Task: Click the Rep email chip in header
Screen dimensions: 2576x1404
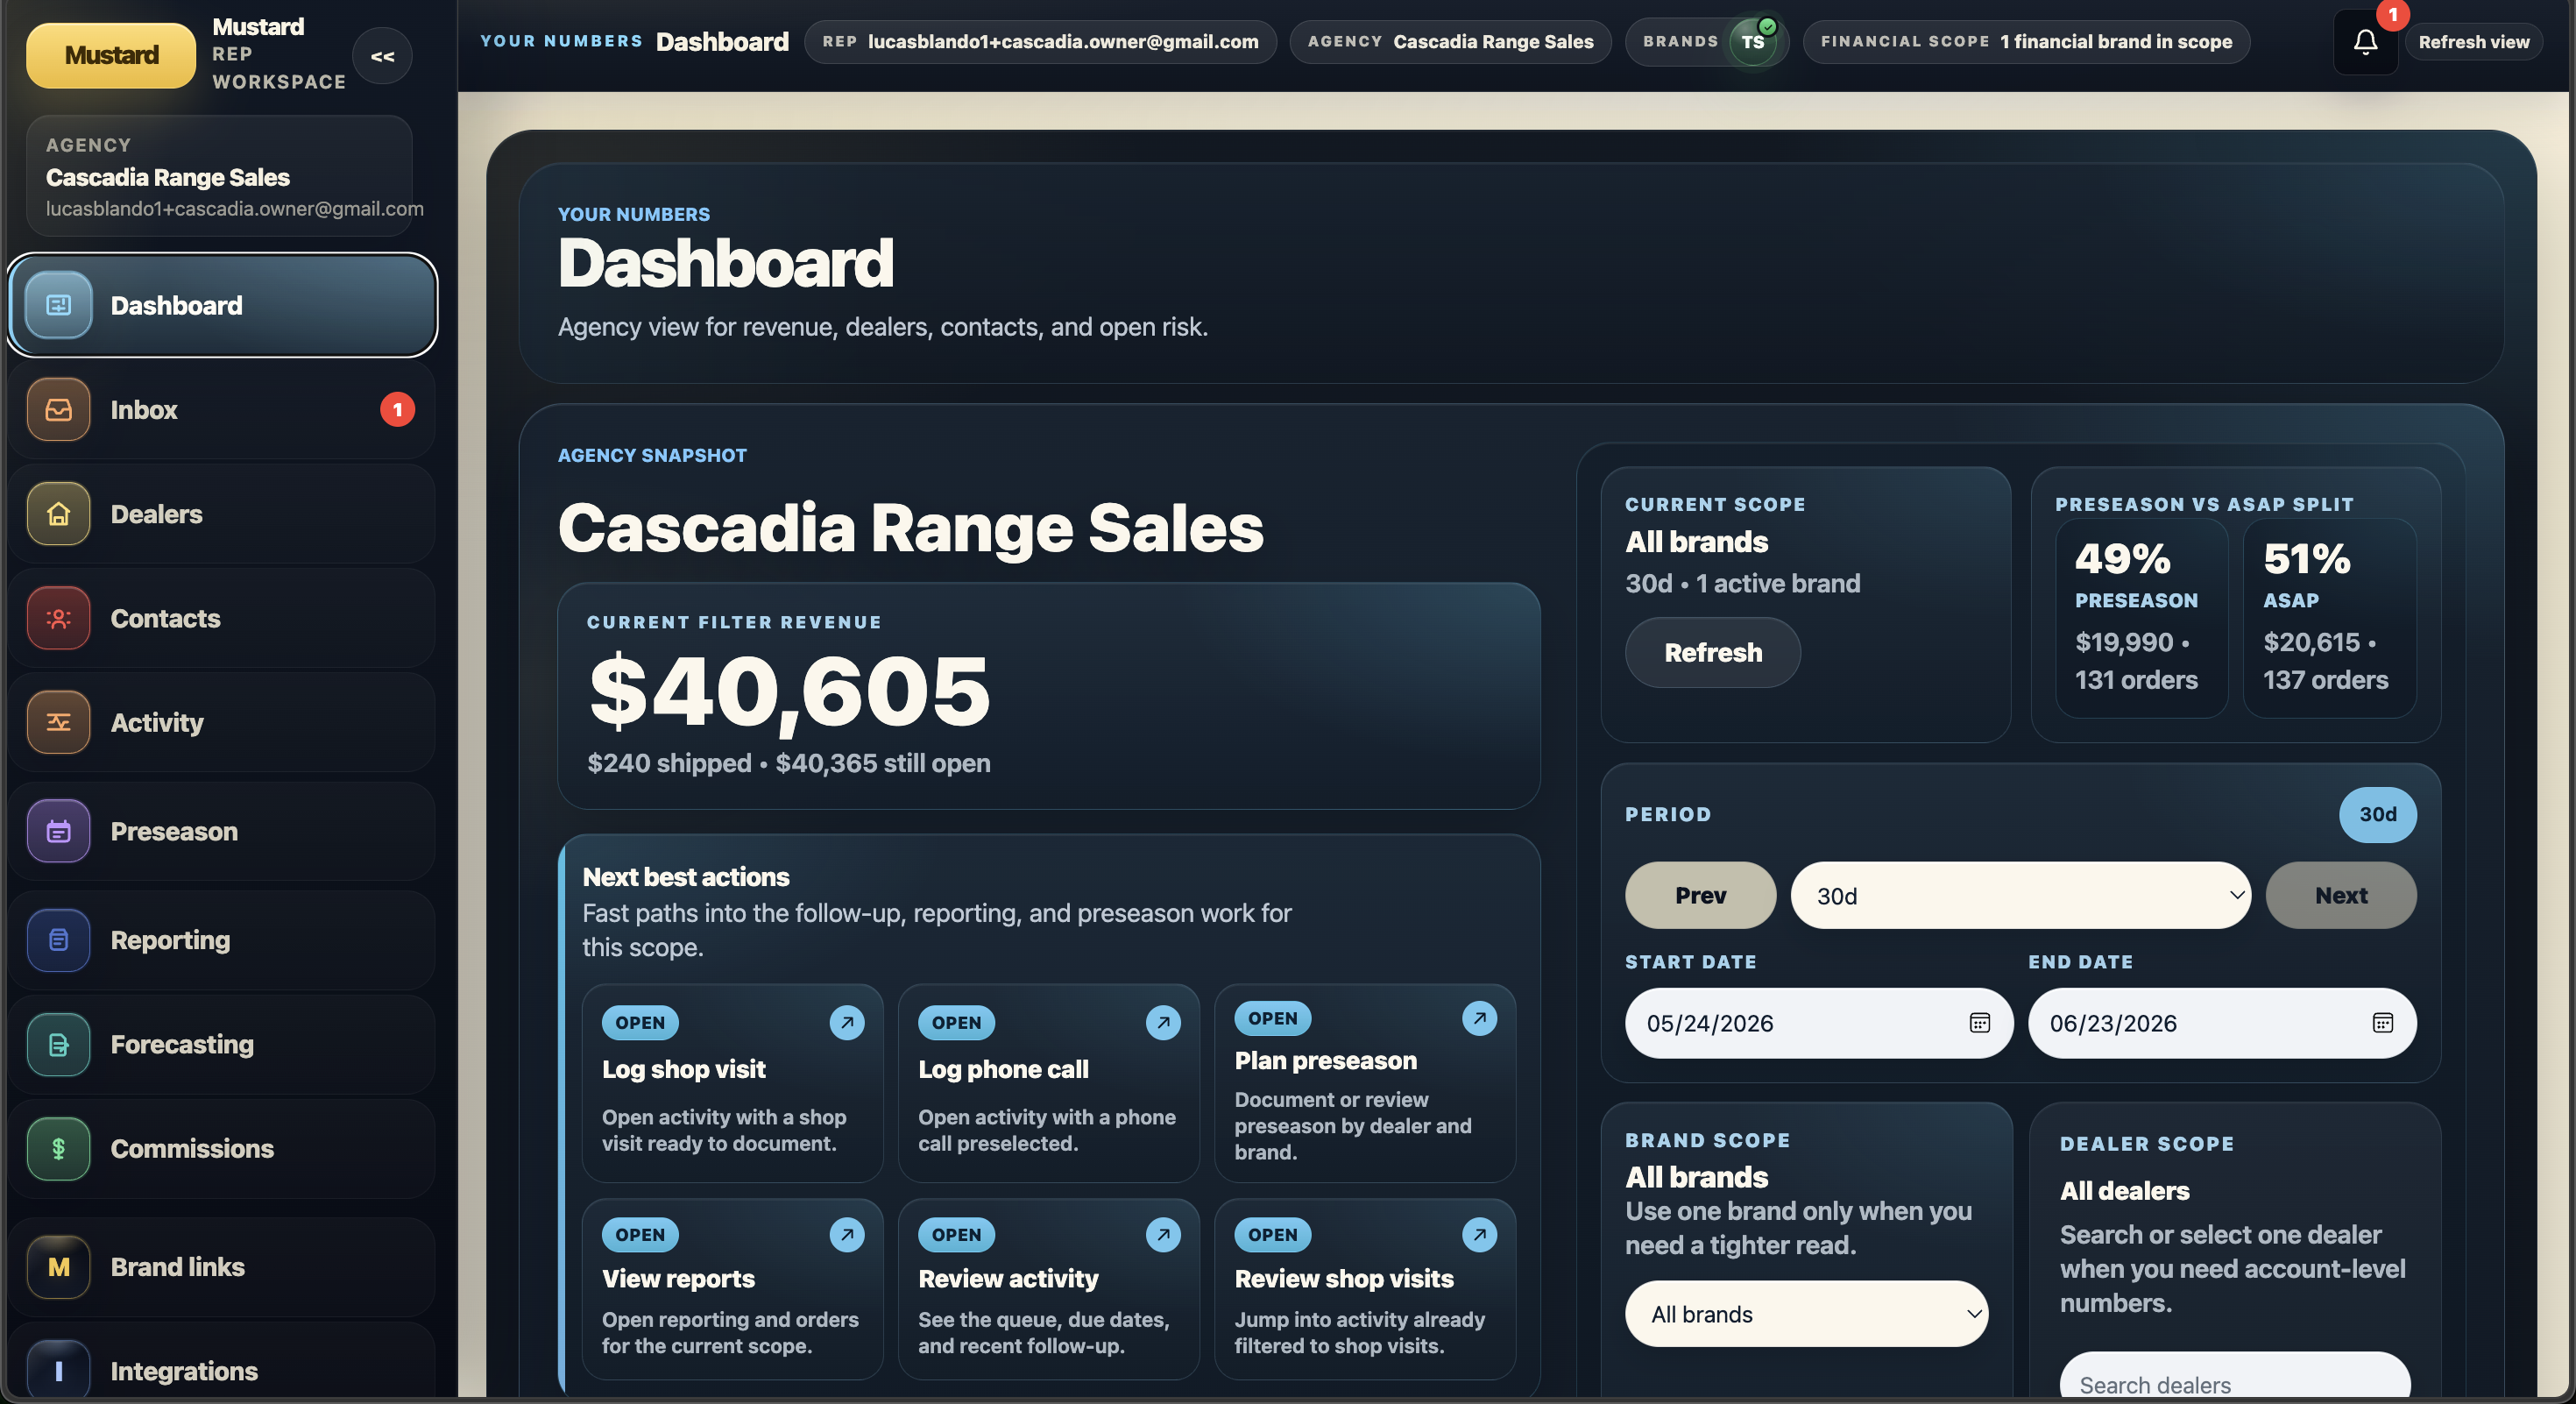Action: click(1040, 42)
